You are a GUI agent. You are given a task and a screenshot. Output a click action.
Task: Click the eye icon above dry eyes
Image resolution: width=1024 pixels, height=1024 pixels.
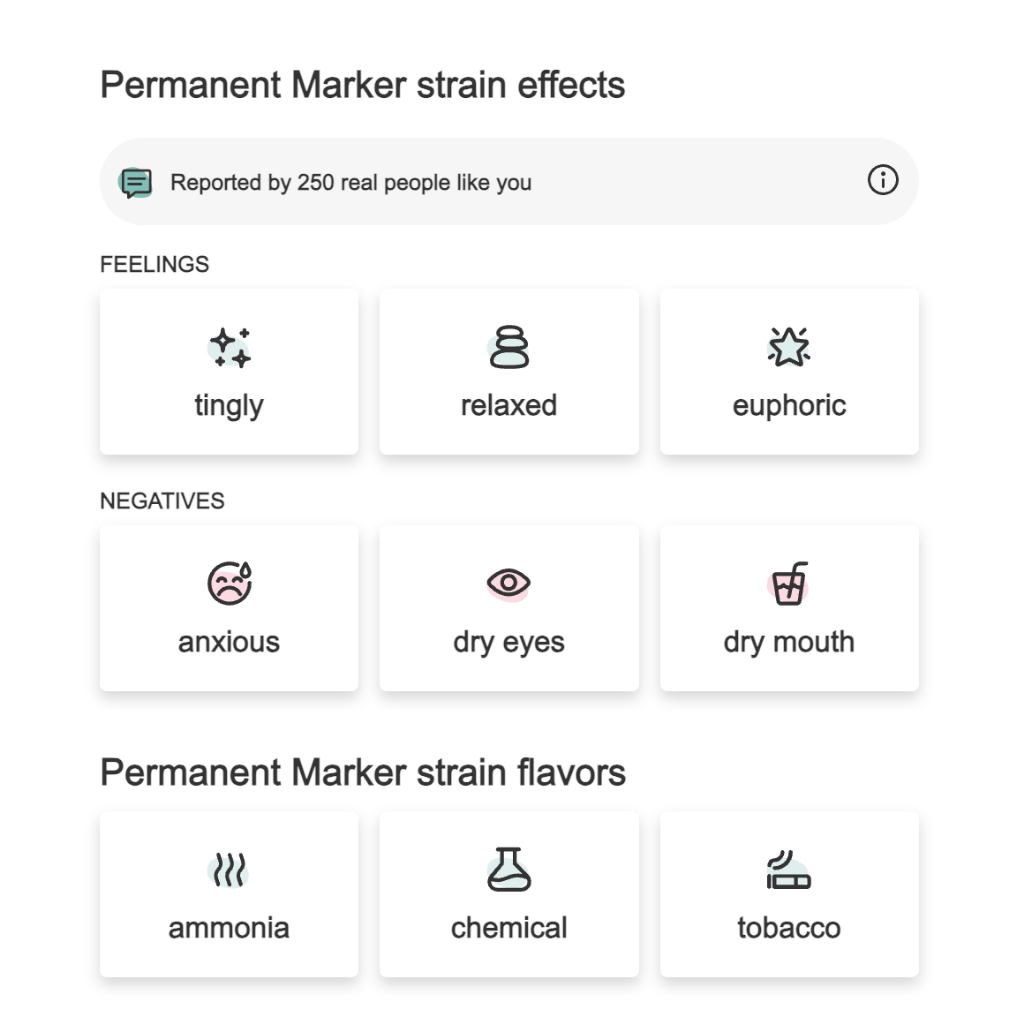tap(509, 583)
